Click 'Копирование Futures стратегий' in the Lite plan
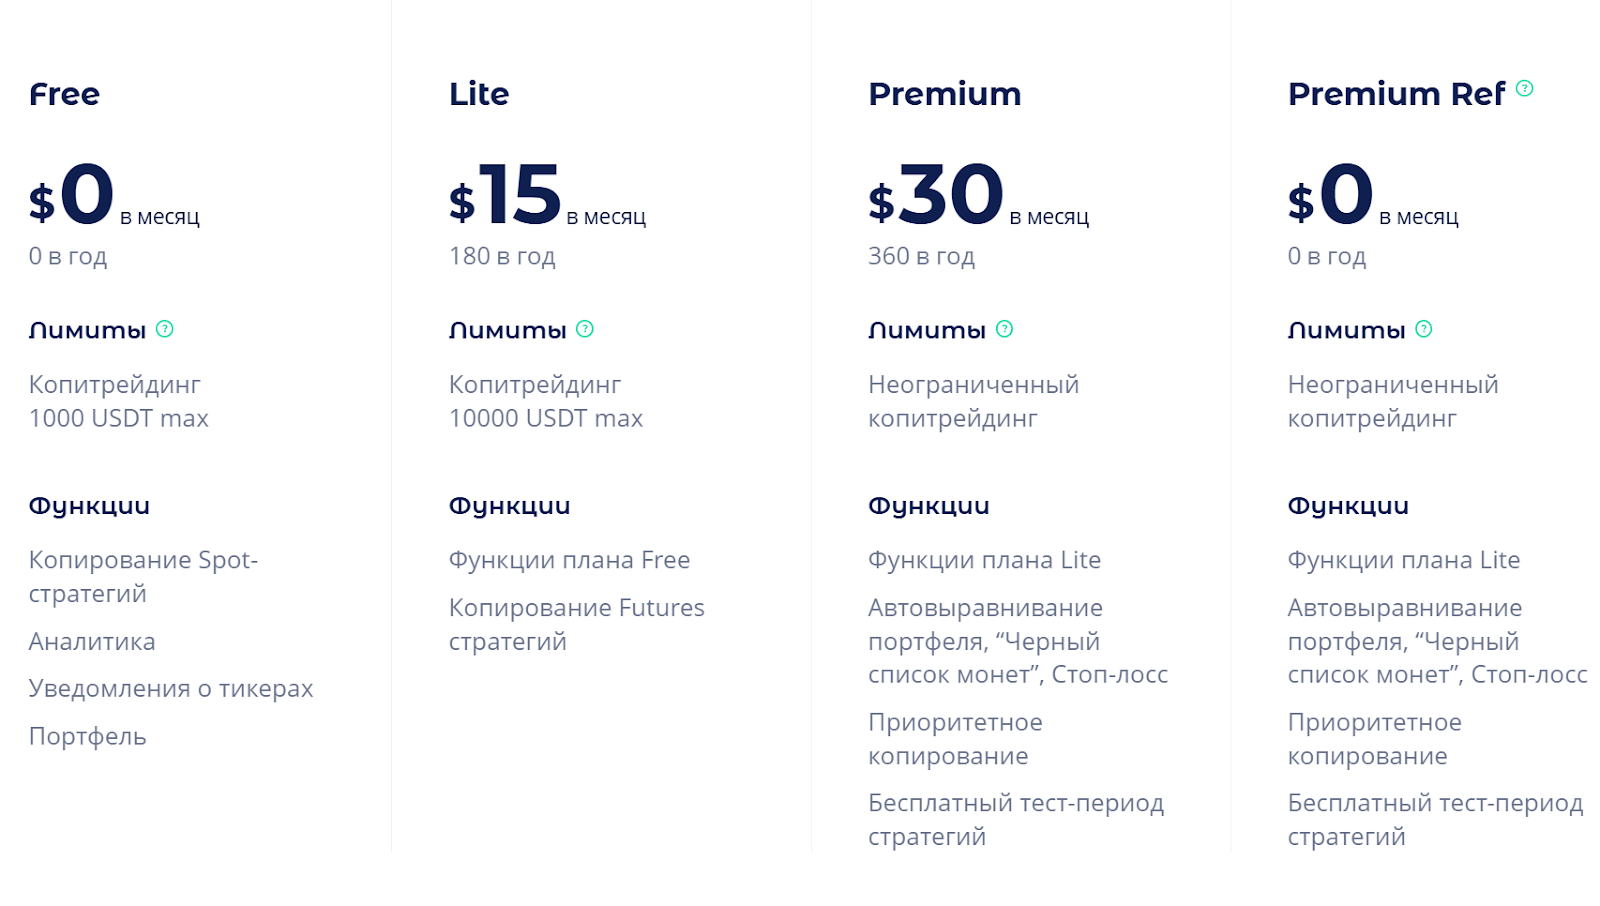The image size is (1600, 906). 577,625
